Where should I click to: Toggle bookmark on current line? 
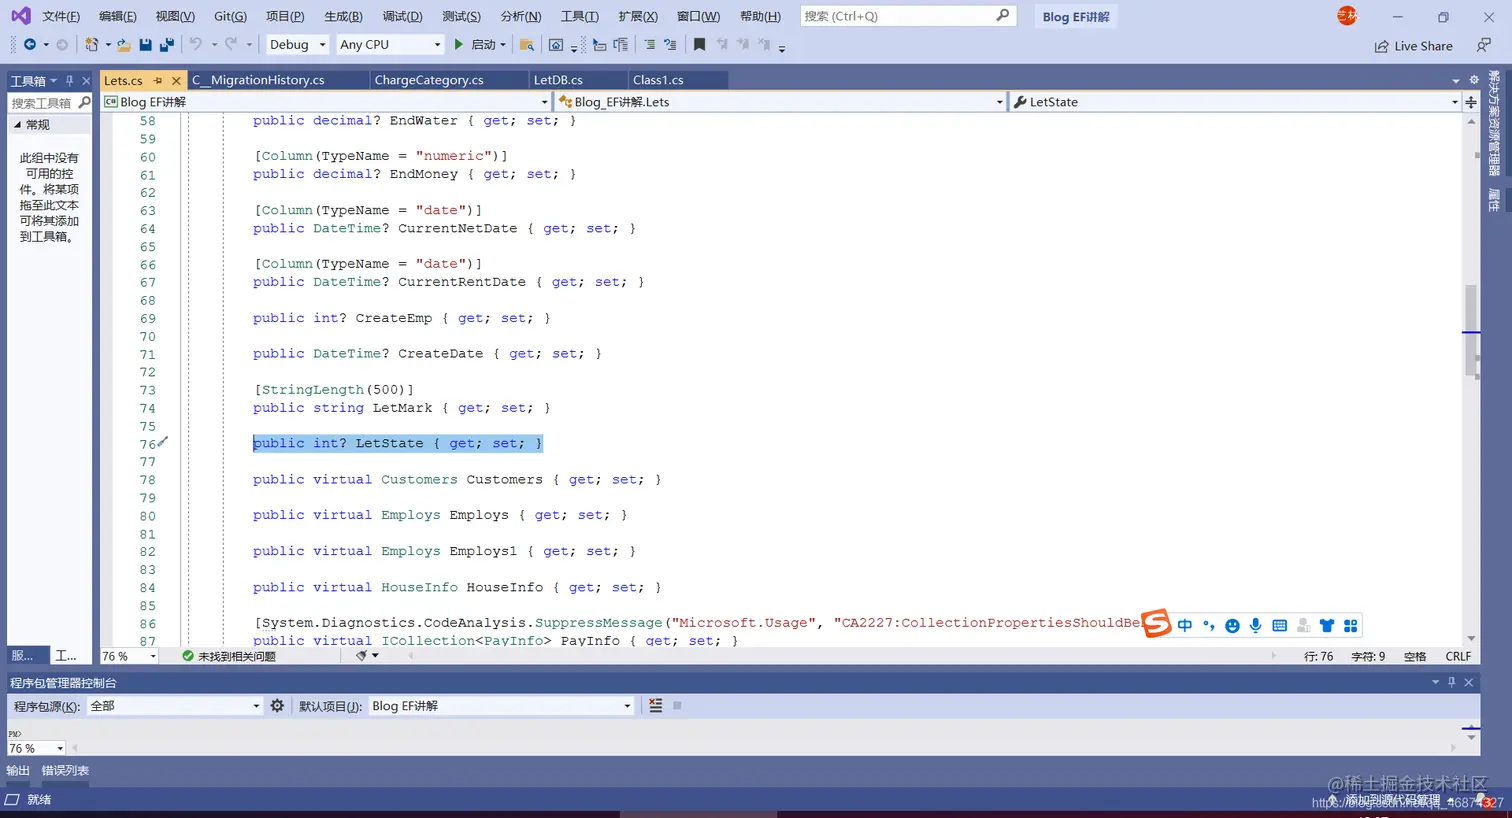(699, 44)
